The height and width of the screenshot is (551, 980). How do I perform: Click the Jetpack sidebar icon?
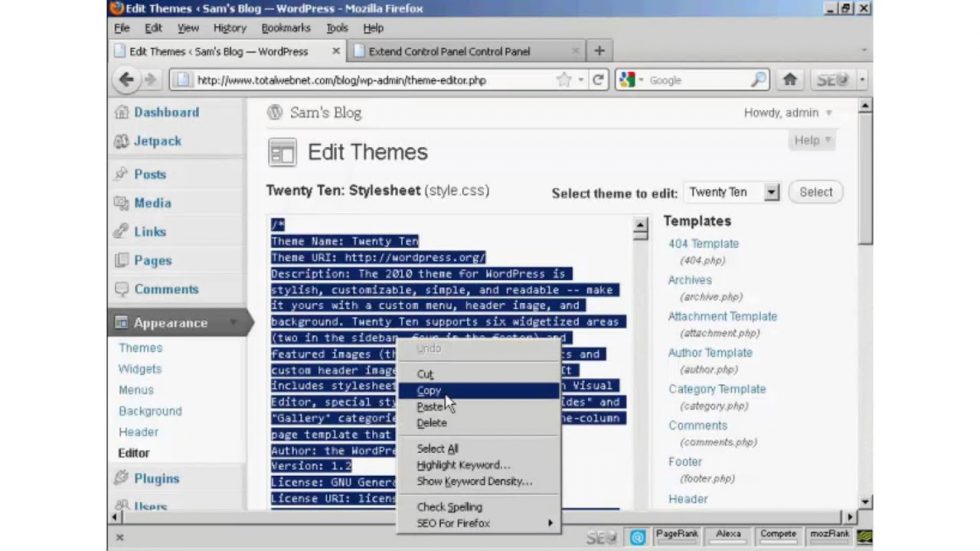(x=122, y=141)
